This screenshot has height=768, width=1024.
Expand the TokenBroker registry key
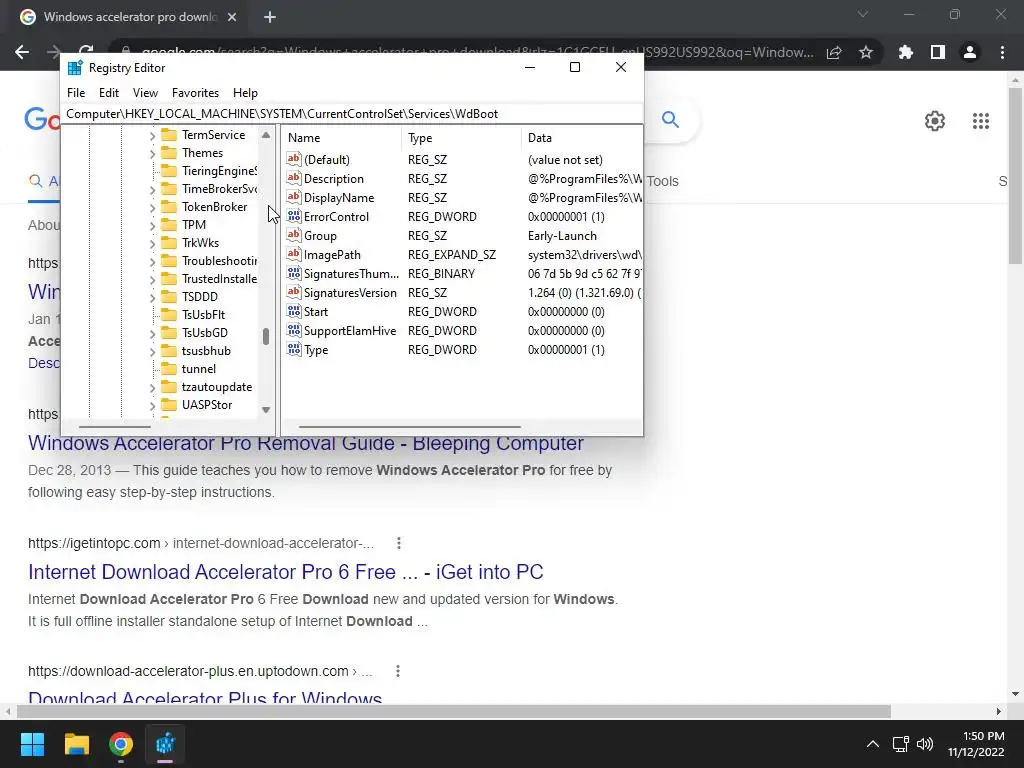(152, 208)
